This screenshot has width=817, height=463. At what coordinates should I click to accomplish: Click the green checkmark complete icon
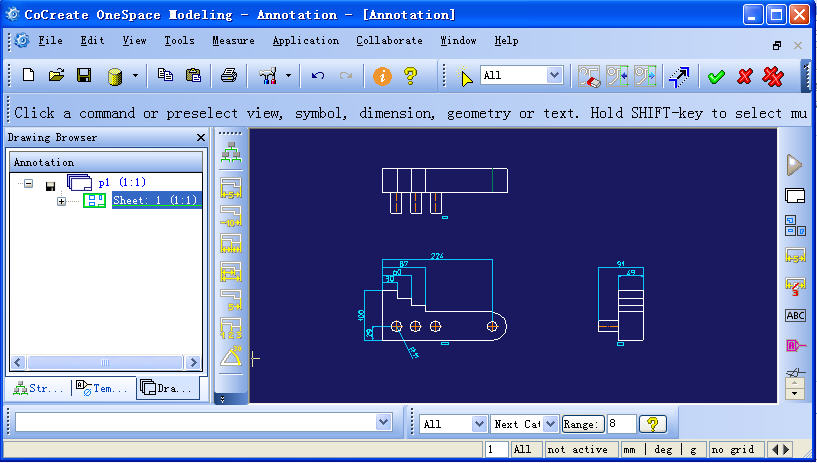tap(716, 77)
